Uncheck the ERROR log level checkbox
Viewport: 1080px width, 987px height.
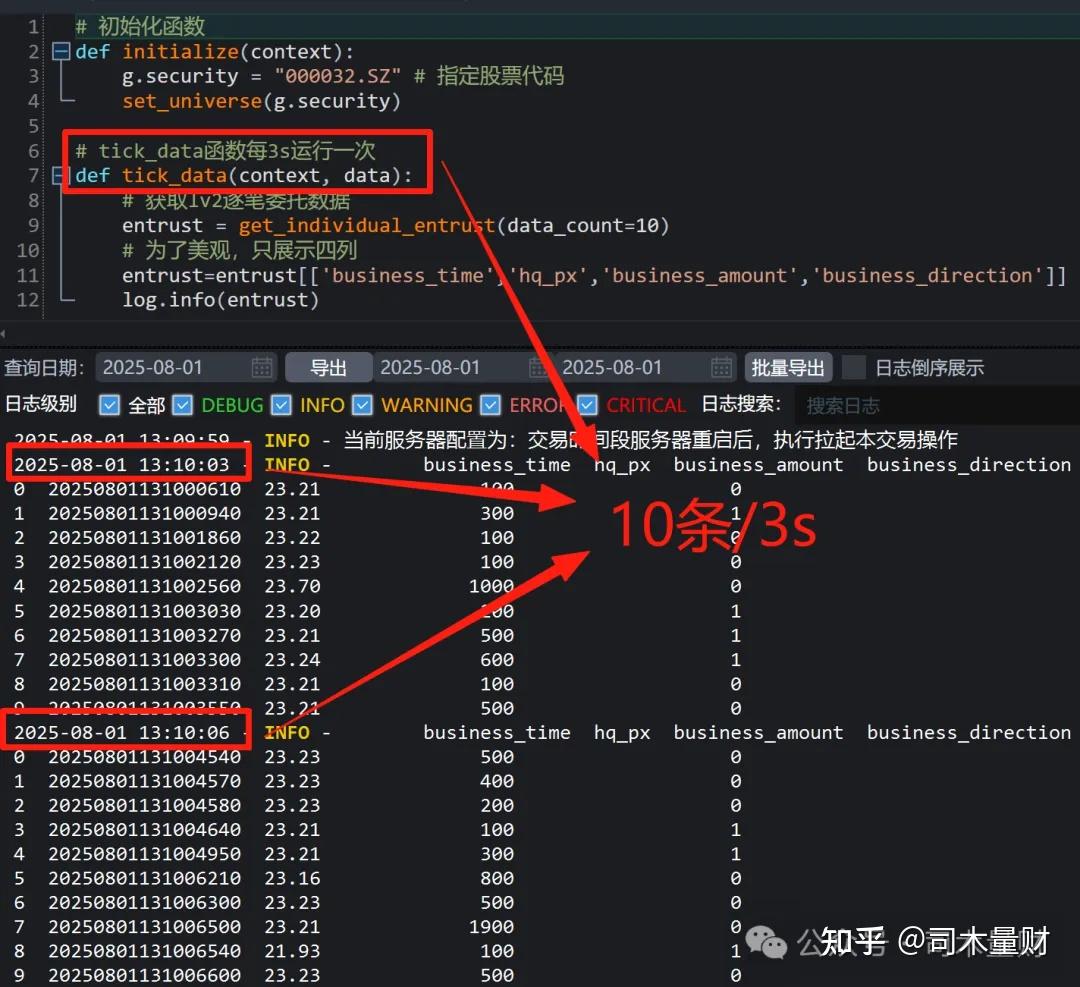[x=490, y=405]
